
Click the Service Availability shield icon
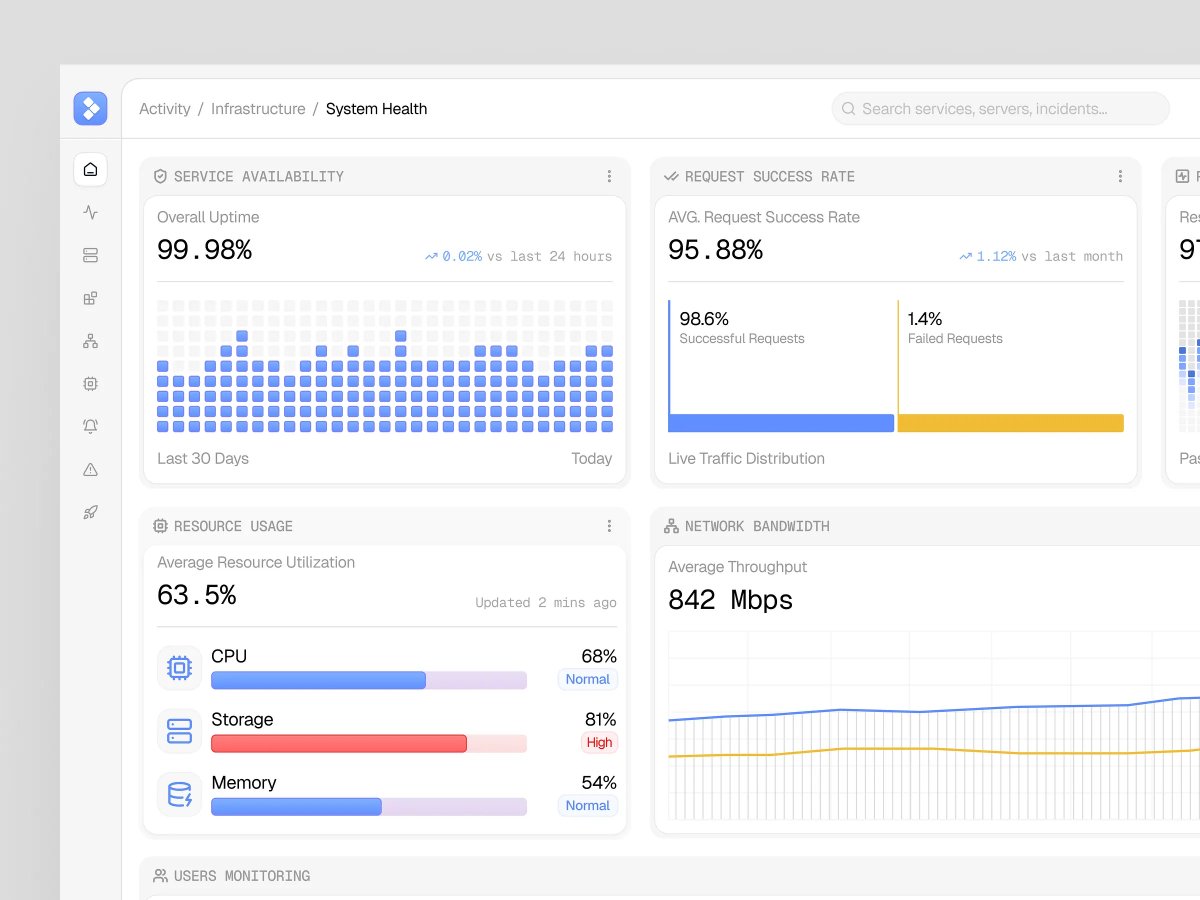pyautogui.click(x=160, y=176)
